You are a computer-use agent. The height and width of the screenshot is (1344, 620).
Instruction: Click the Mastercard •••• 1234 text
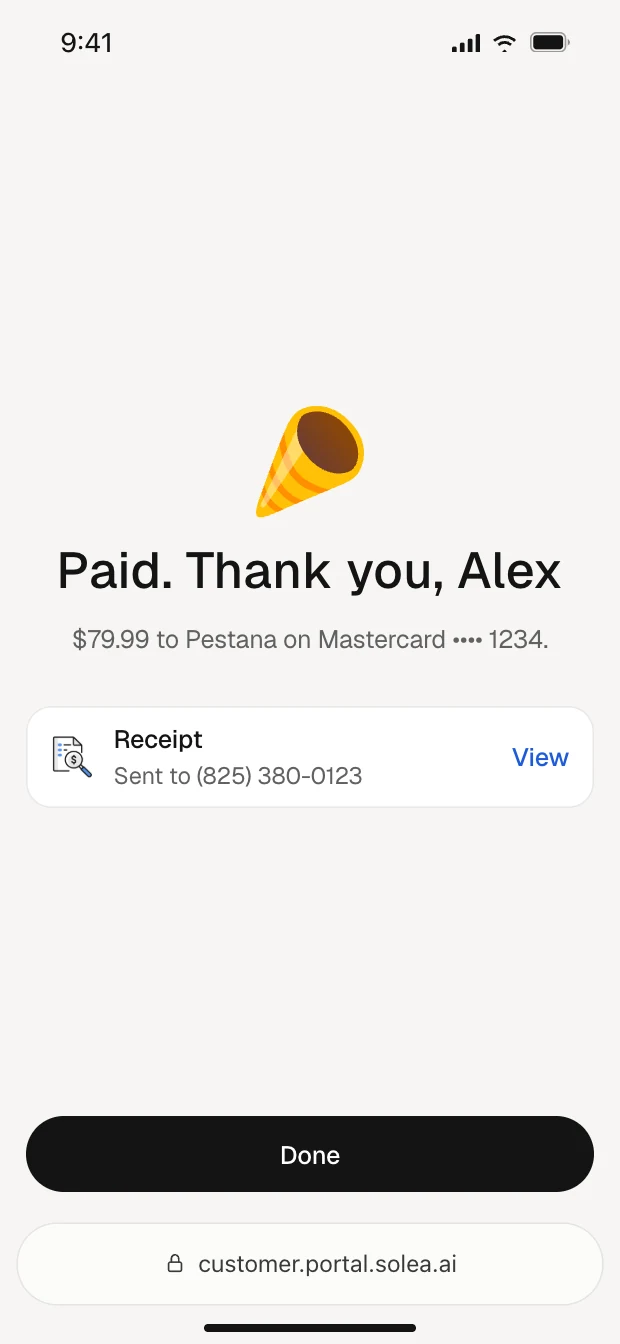point(433,640)
